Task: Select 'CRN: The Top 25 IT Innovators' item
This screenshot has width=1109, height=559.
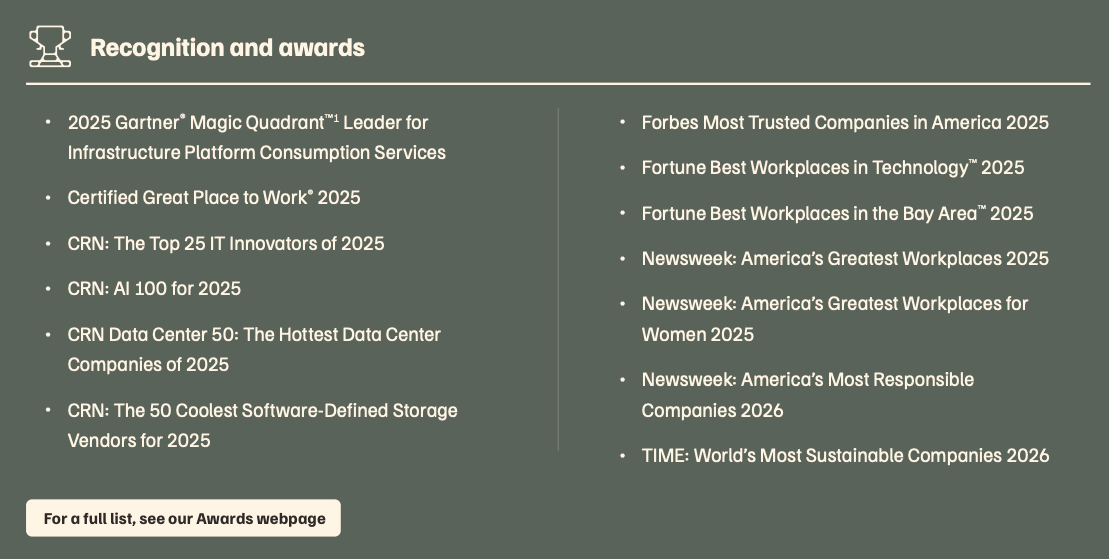Action: [226, 243]
